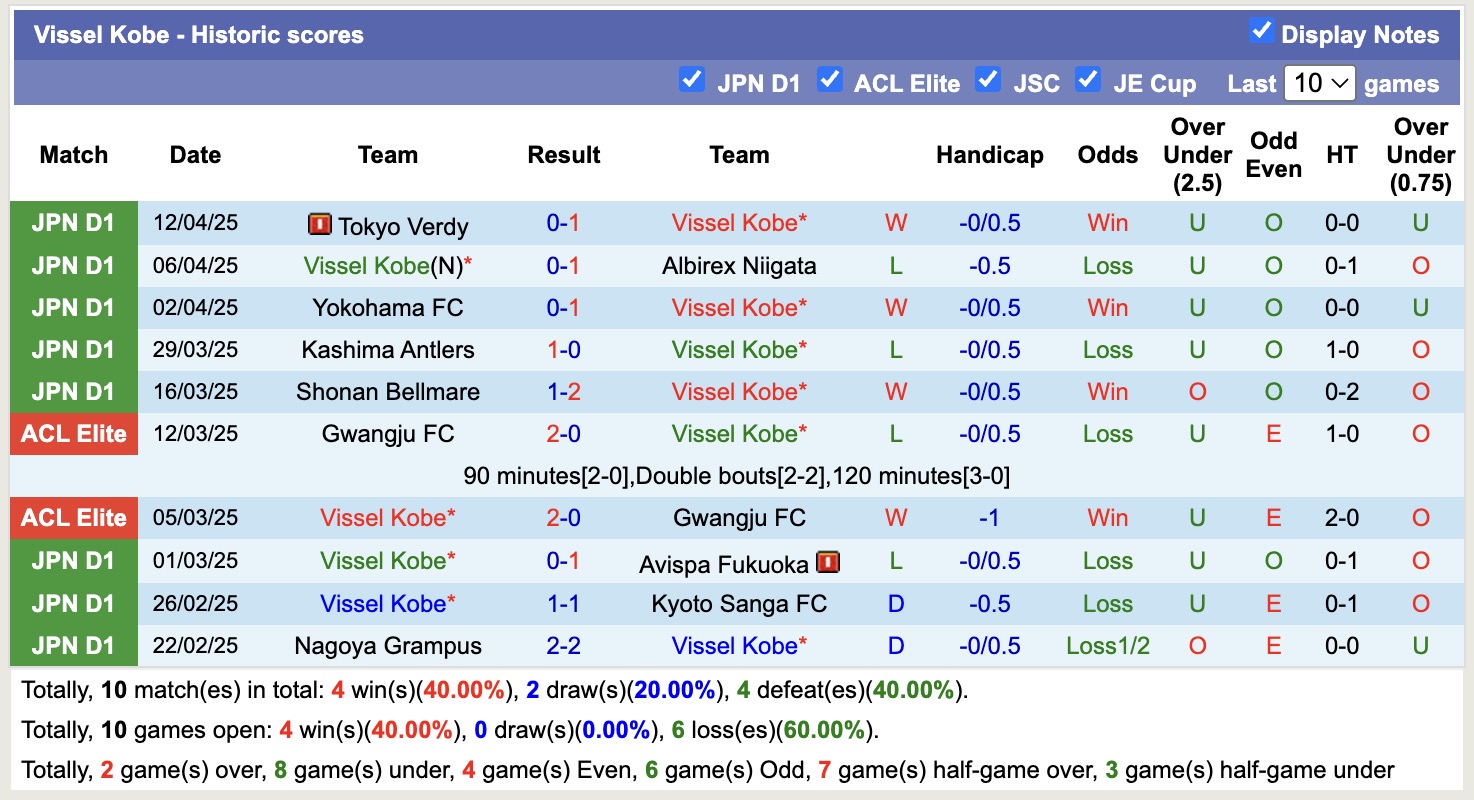Viewport: 1474px width, 800px height.
Task: Open the Last 10 games dropdown
Action: tap(1318, 83)
